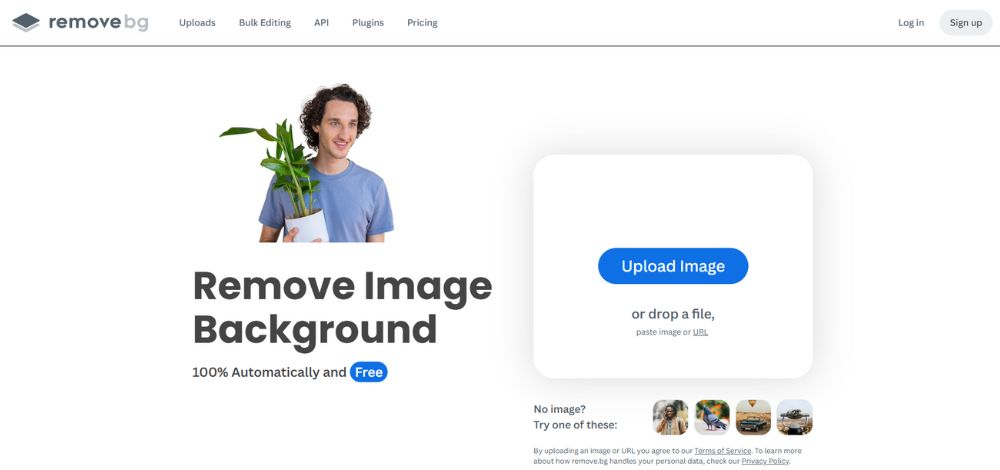This screenshot has width=1000, height=470.
Task: Click the blue Free badge
Action: pyautogui.click(x=369, y=372)
